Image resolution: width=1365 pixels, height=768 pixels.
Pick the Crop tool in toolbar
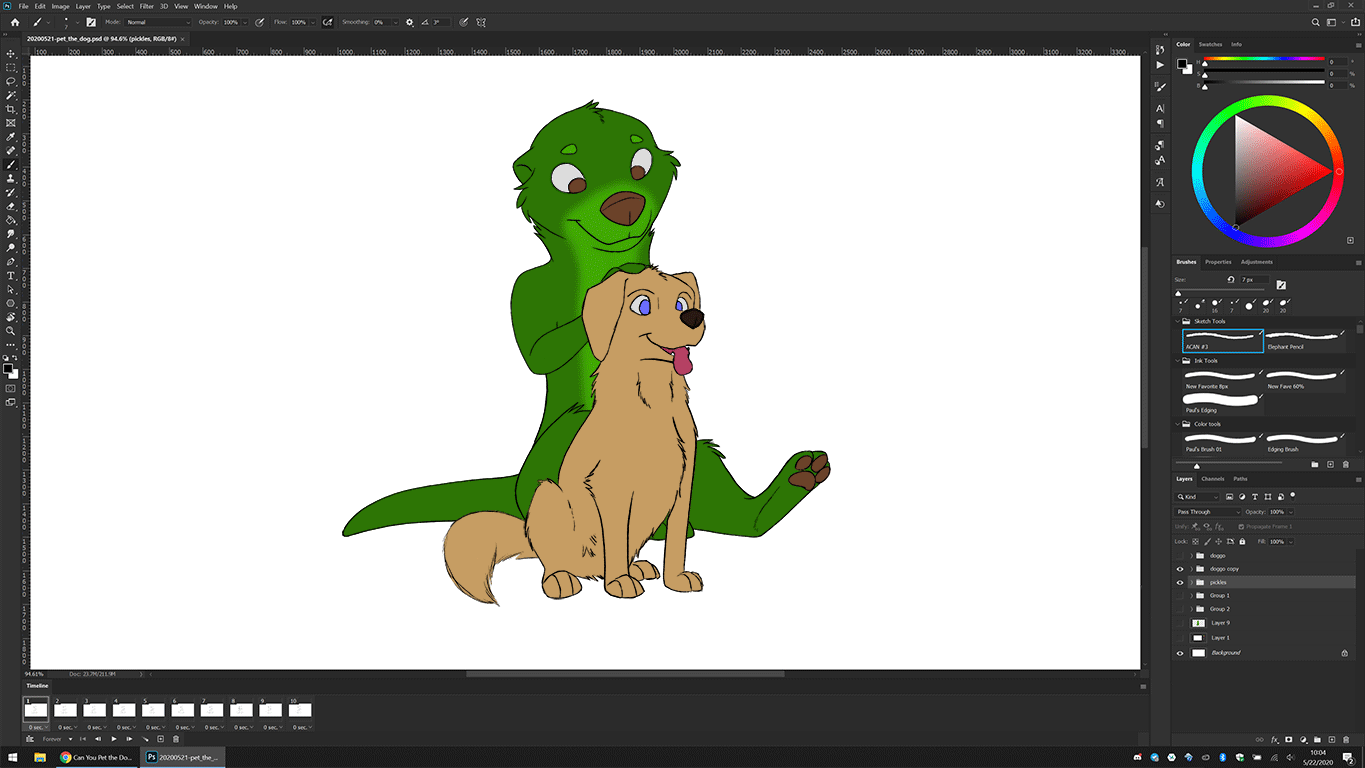click(11, 109)
